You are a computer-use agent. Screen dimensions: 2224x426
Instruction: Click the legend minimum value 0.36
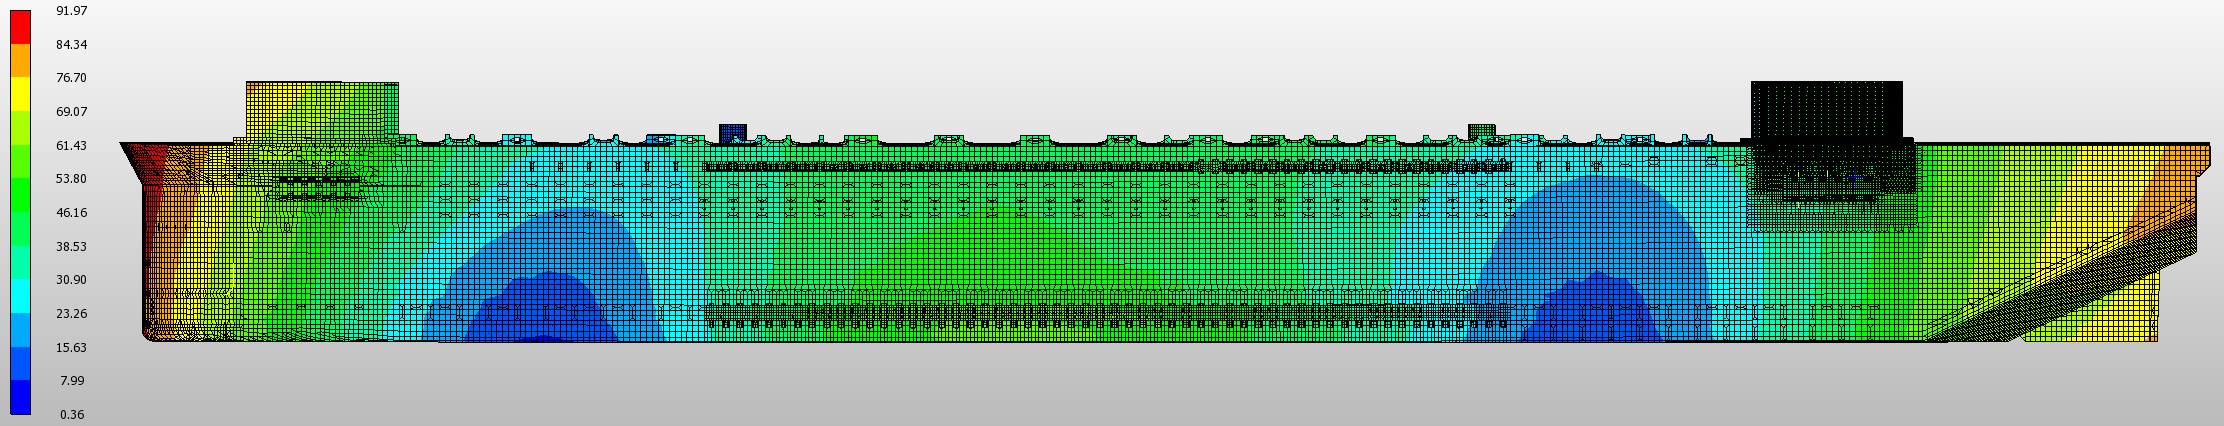tap(72, 415)
